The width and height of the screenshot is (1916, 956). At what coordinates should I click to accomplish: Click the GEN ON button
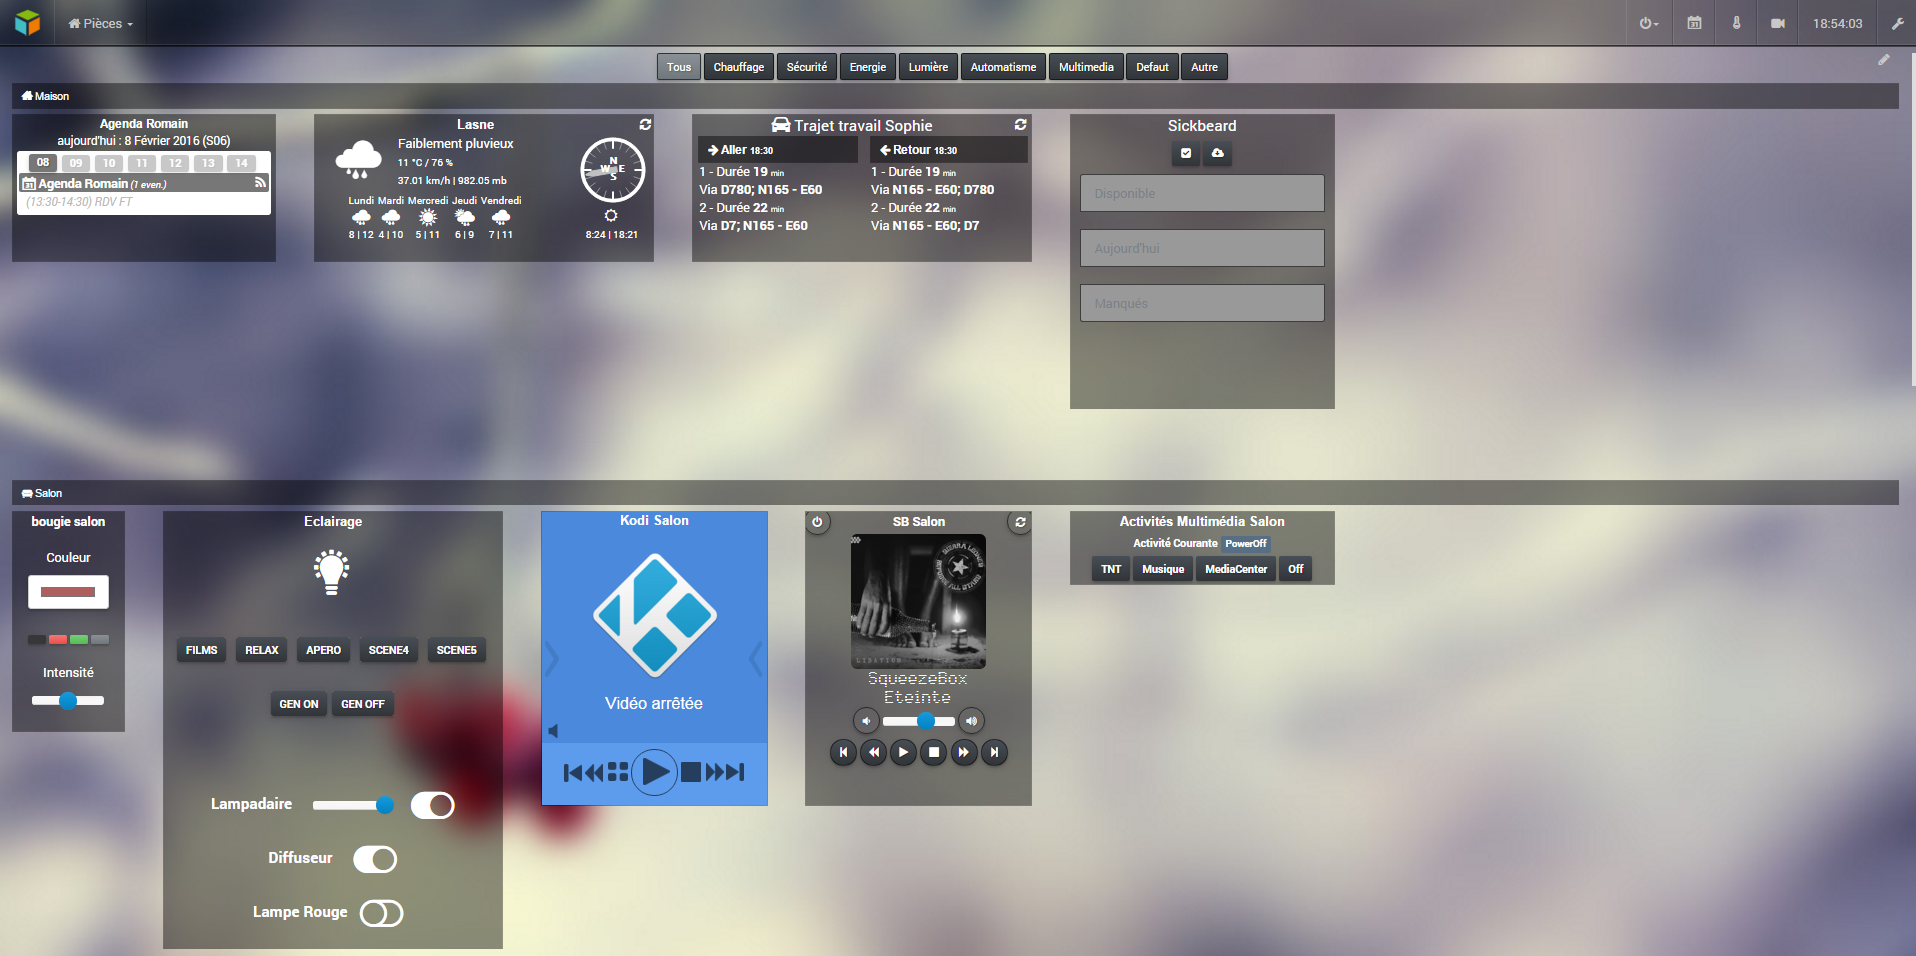click(x=299, y=704)
